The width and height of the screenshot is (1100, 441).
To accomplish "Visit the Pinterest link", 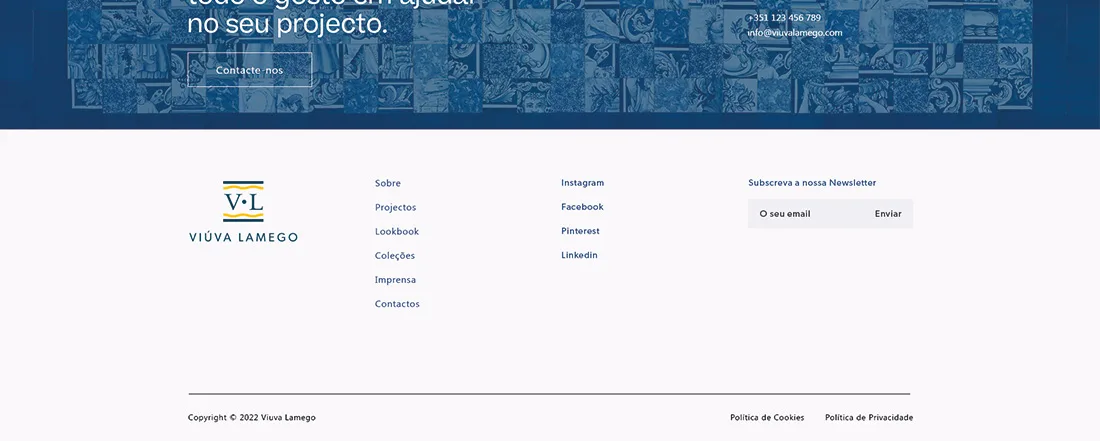I will [580, 231].
